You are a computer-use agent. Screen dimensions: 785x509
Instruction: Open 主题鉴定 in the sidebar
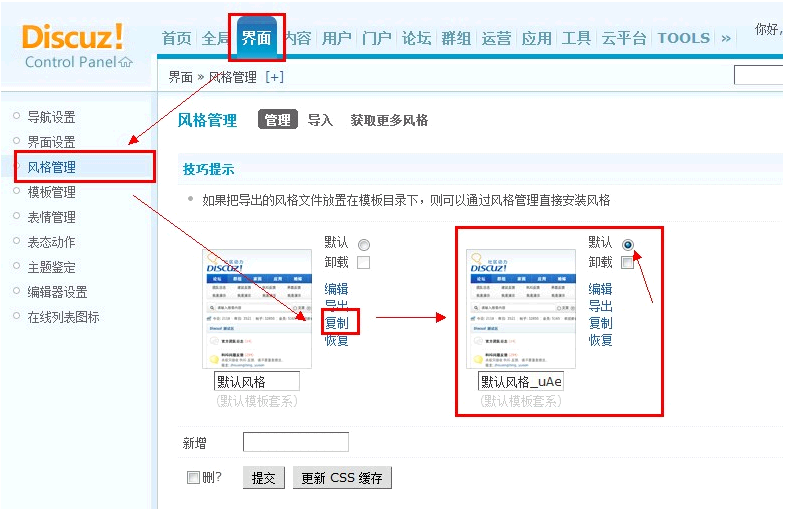(x=51, y=267)
